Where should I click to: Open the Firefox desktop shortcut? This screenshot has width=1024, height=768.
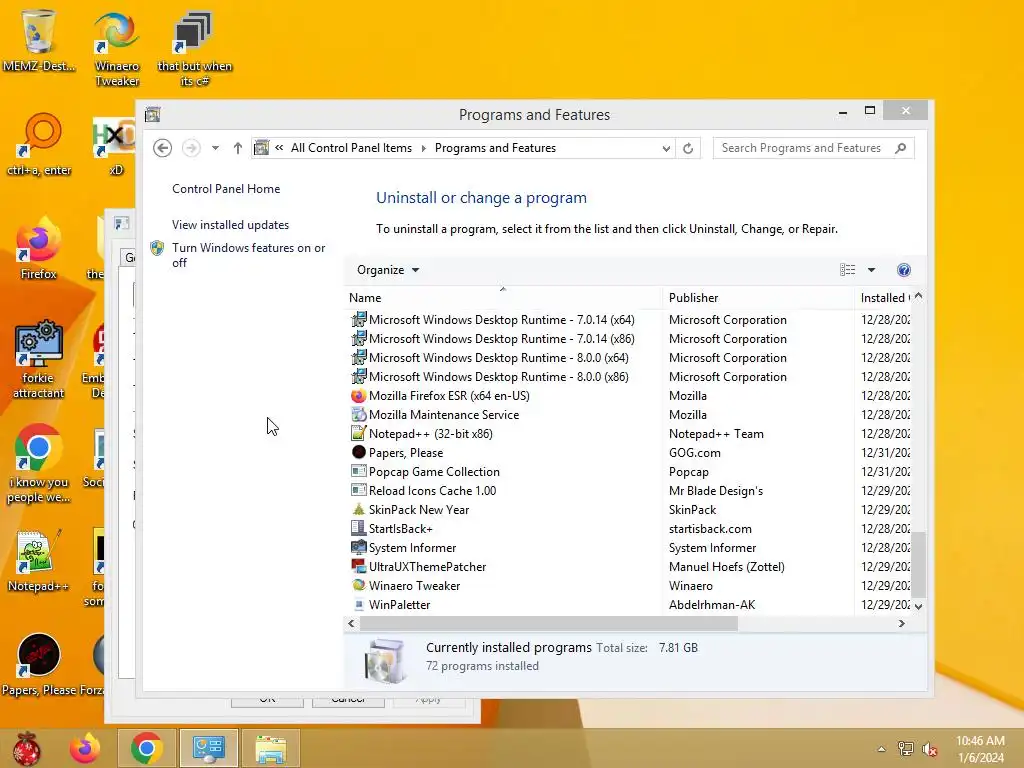click(x=39, y=249)
